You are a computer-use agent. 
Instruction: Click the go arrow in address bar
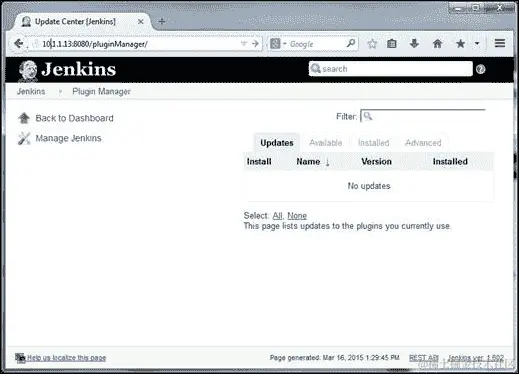pyautogui.click(x=255, y=44)
